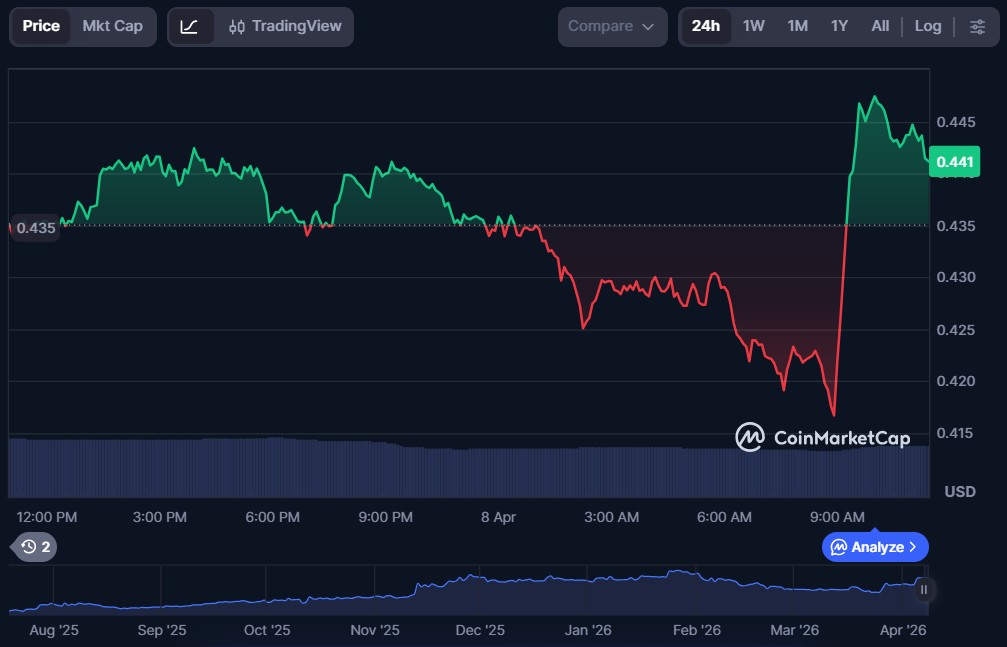Click the CoinMarketCap watermark logo
The image size is (1007, 647).
[x=823, y=437]
